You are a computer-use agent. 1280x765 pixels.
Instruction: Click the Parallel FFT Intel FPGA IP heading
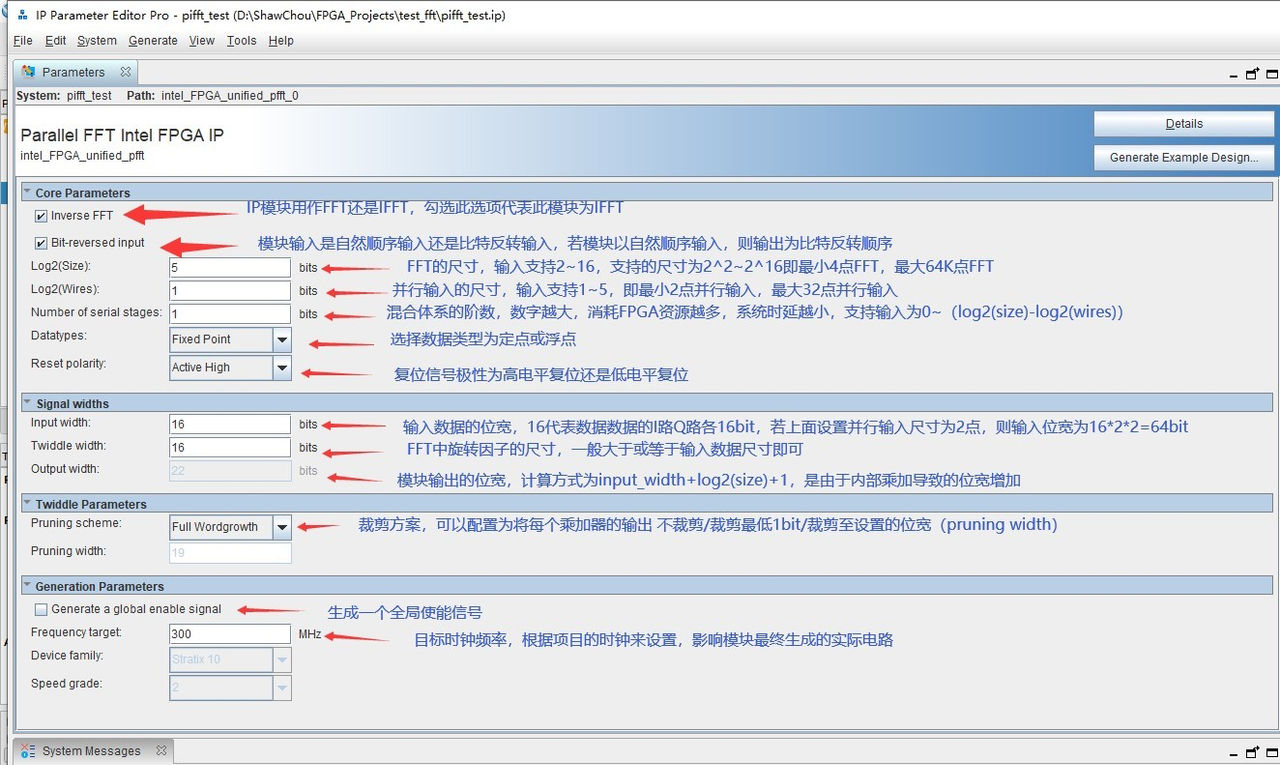click(122, 135)
